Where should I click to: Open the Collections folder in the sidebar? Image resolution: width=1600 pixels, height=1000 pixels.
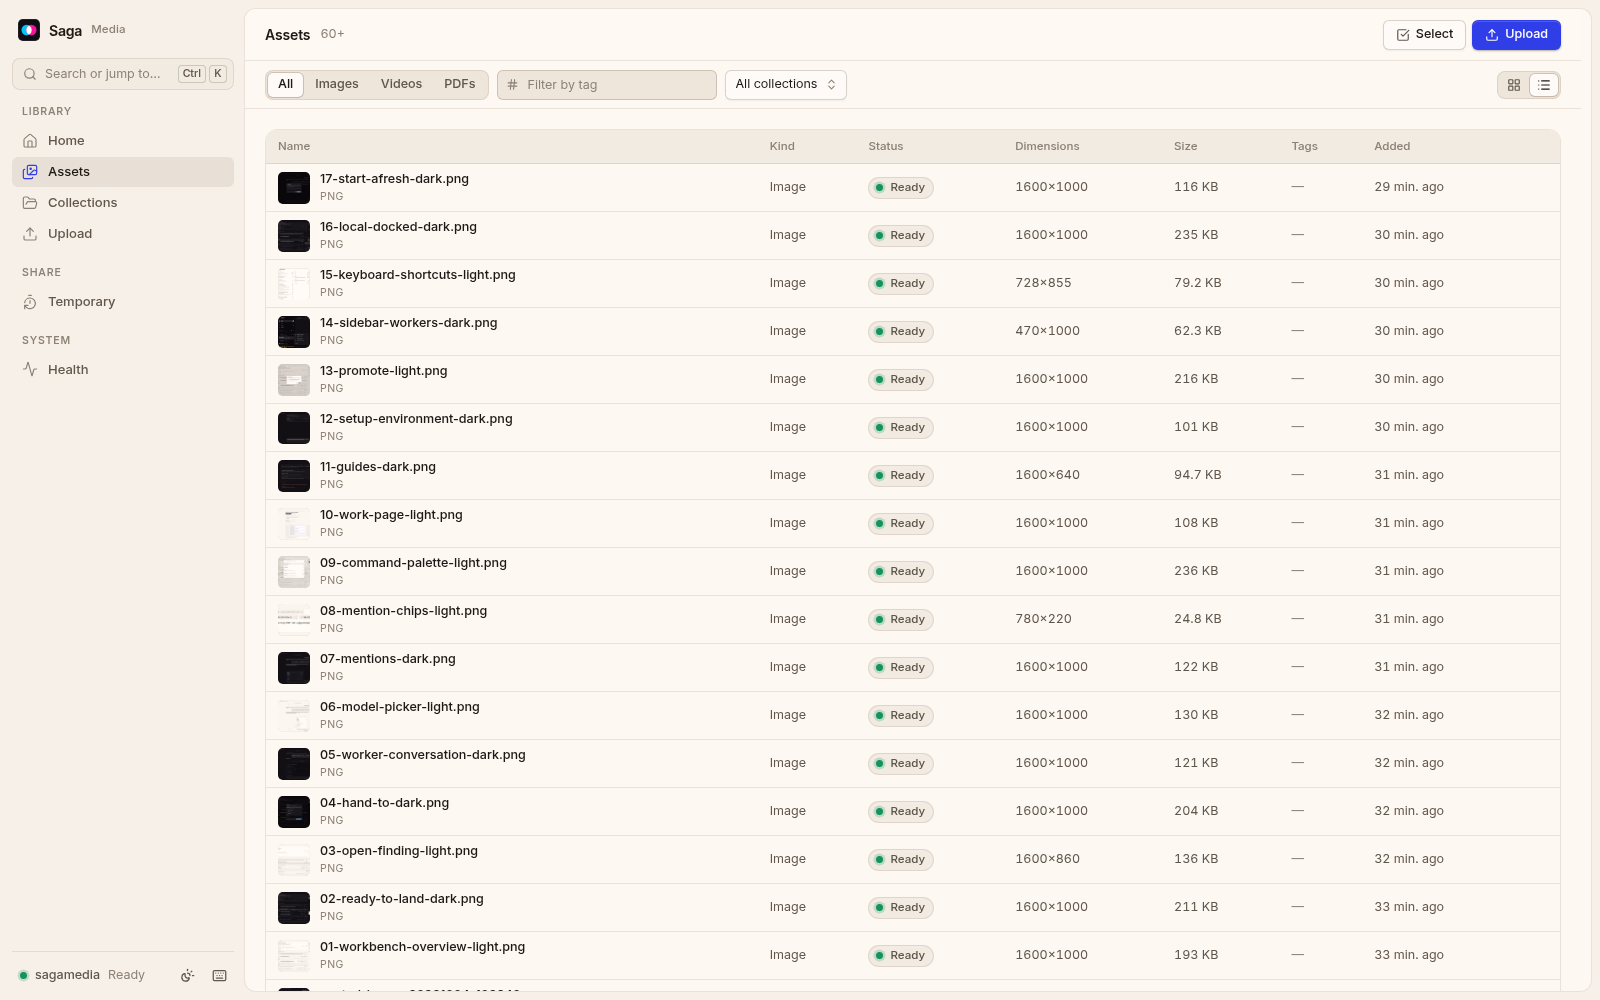(x=123, y=203)
